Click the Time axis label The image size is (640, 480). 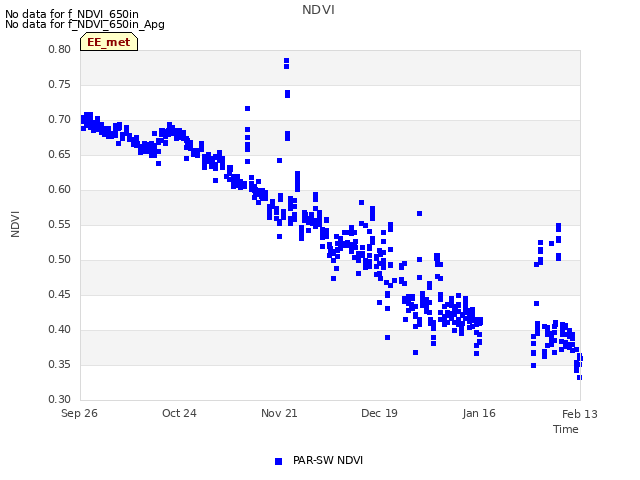tap(565, 429)
